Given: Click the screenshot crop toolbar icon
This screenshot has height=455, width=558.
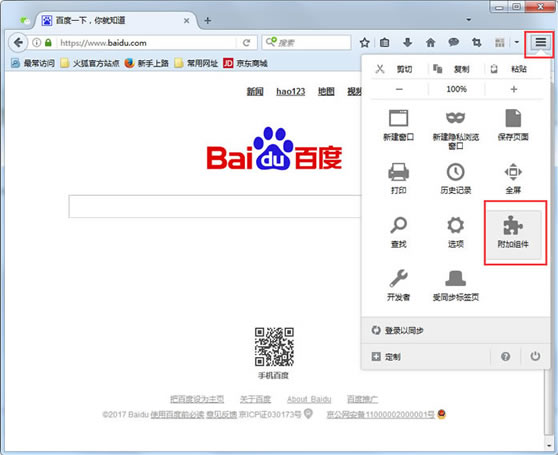Looking at the screenshot, I should pyautogui.click(x=477, y=43).
